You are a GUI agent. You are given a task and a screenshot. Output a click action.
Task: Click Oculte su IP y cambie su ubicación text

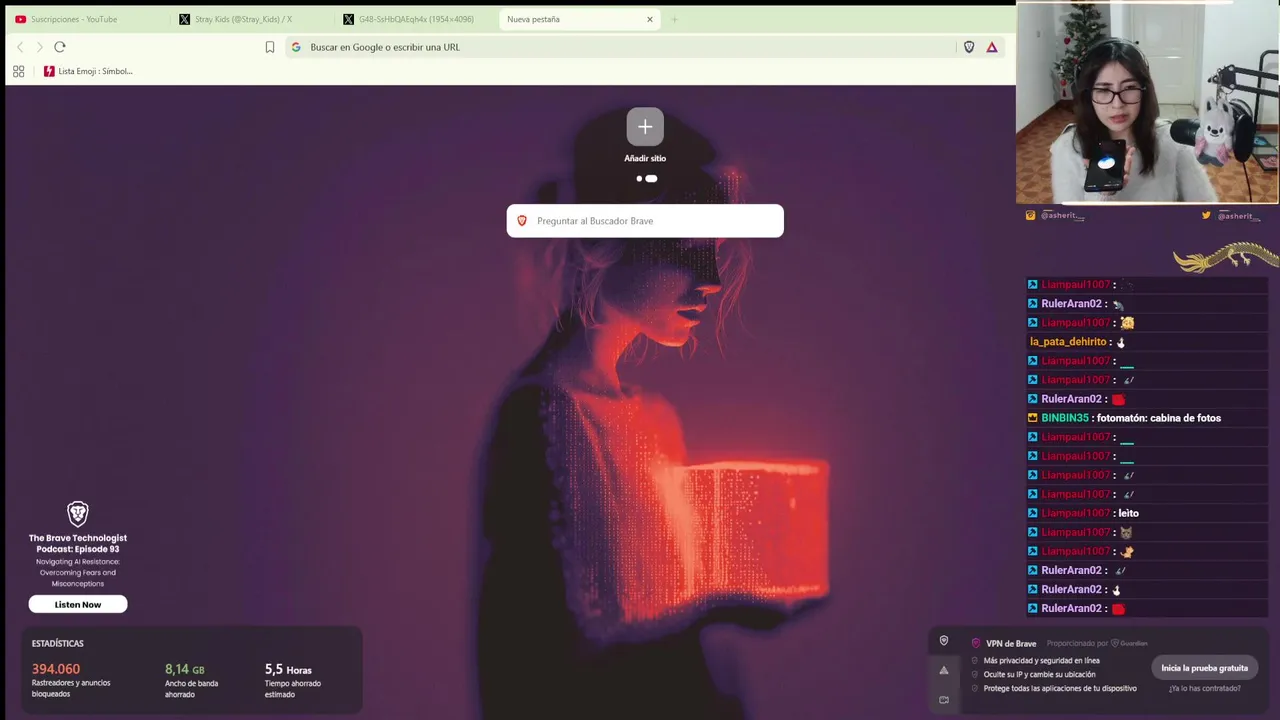coord(1039,675)
